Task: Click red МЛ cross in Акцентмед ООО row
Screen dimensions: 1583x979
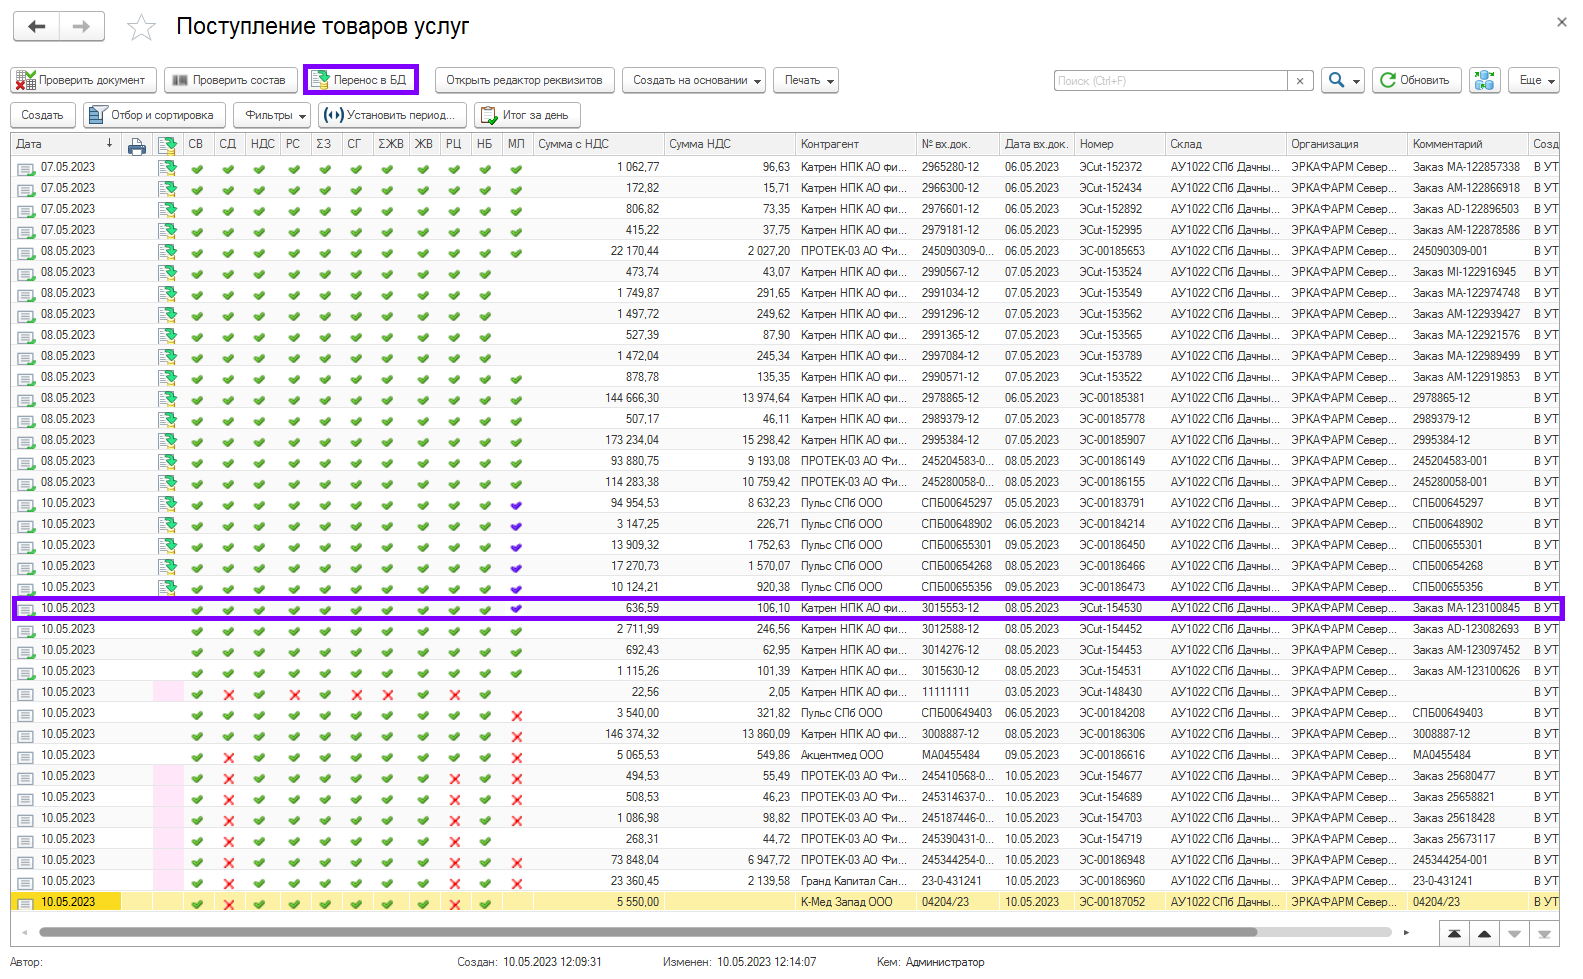Action: [x=516, y=756]
